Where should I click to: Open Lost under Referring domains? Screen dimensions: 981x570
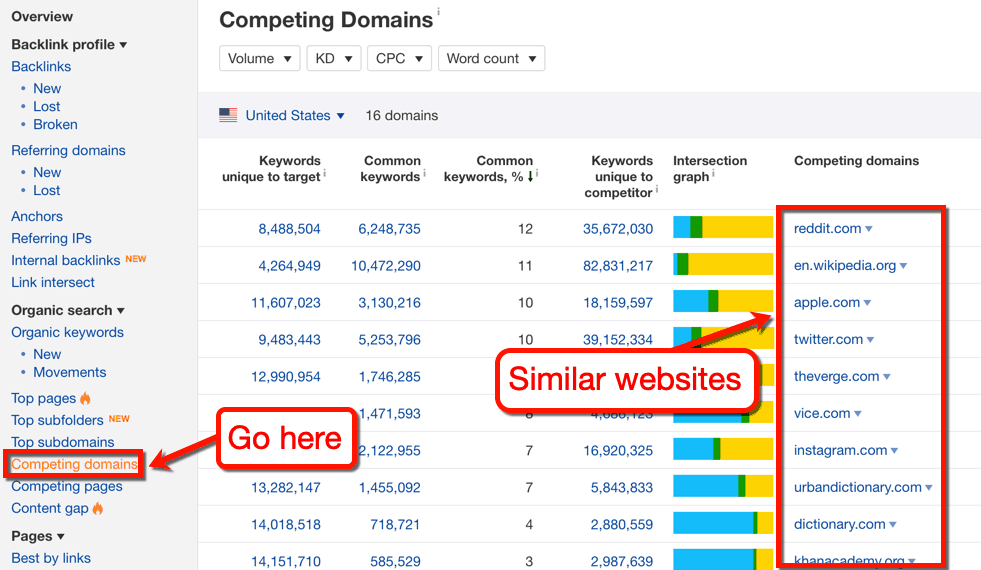(x=46, y=190)
